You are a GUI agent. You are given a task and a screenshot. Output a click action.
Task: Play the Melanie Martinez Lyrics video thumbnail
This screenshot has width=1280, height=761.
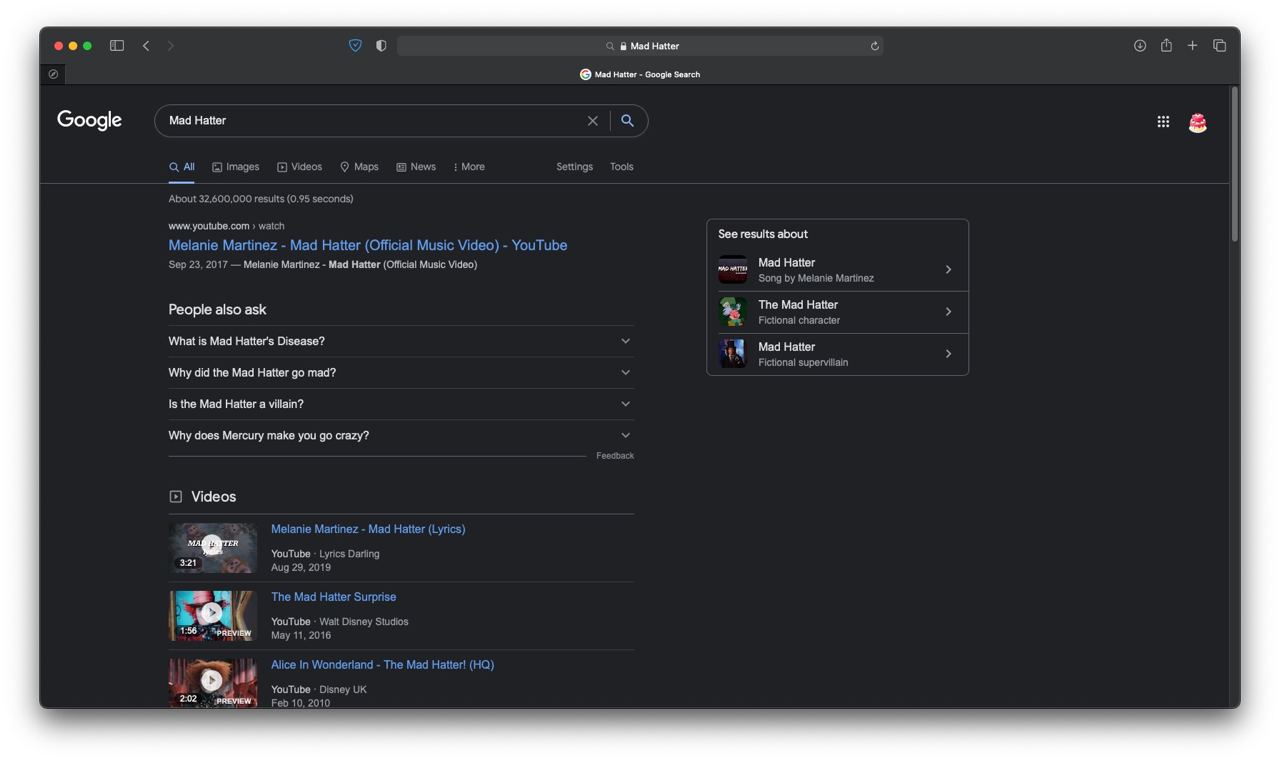[213, 548]
